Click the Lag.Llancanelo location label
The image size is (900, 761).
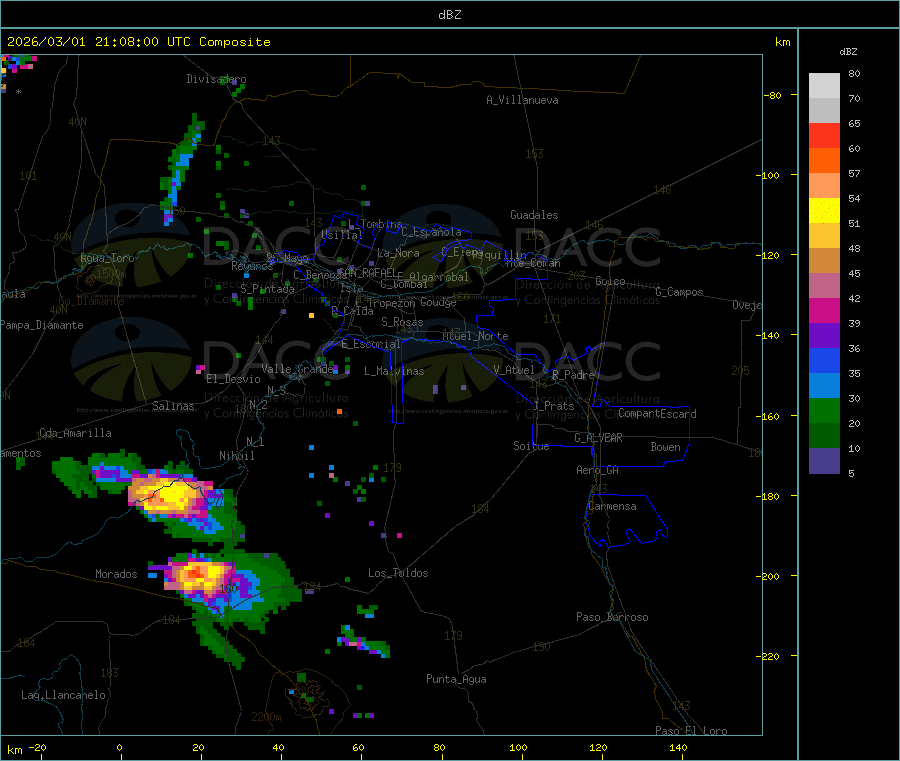click(x=63, y=695)
